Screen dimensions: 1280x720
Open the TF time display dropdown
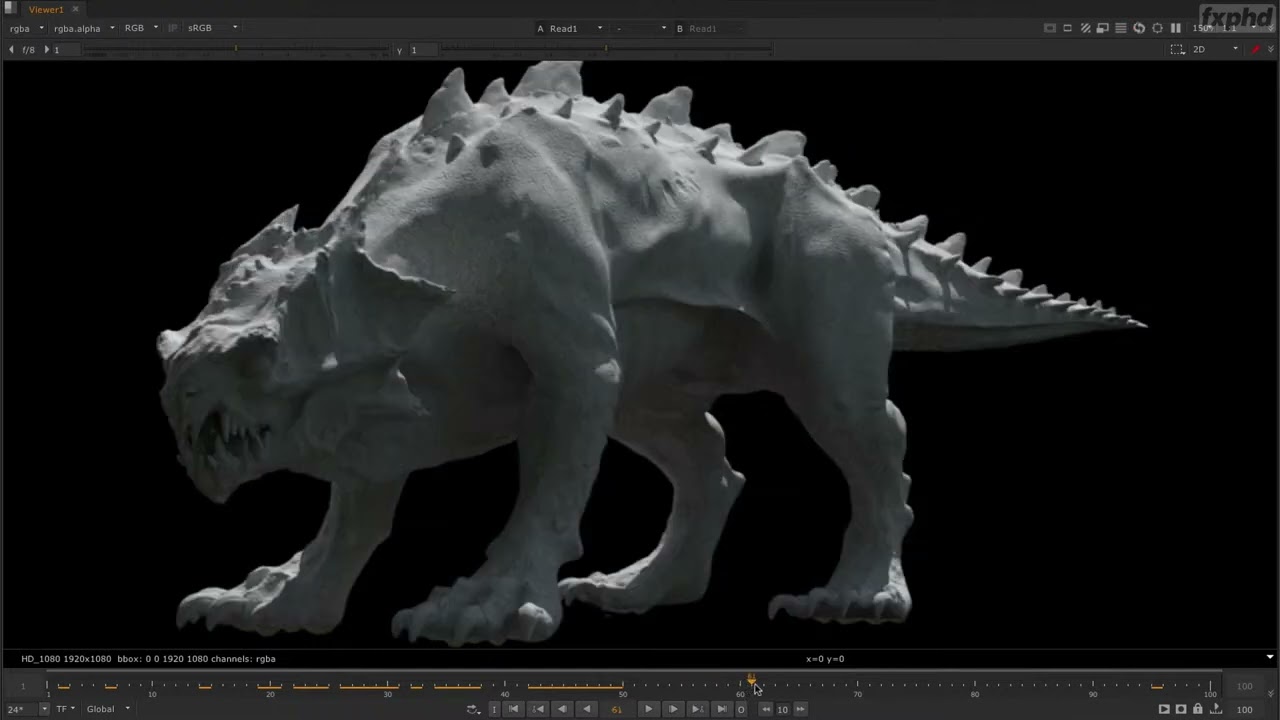point(66,709)
